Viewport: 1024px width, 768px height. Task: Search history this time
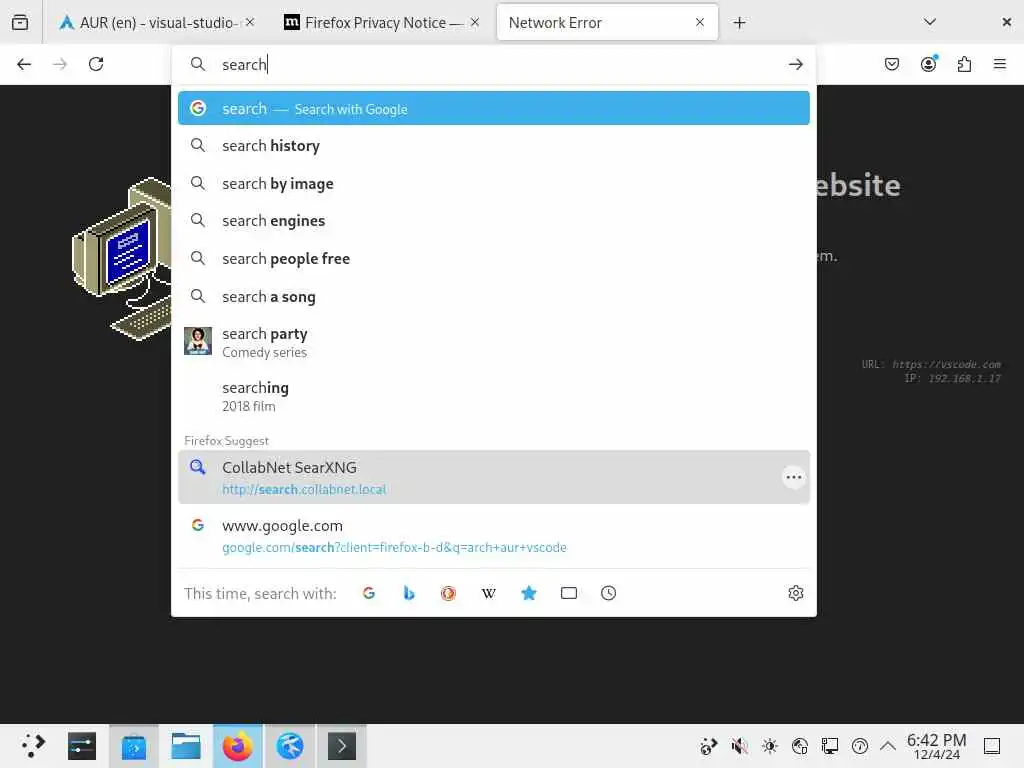pyautogui.click(x=608, y=593)
